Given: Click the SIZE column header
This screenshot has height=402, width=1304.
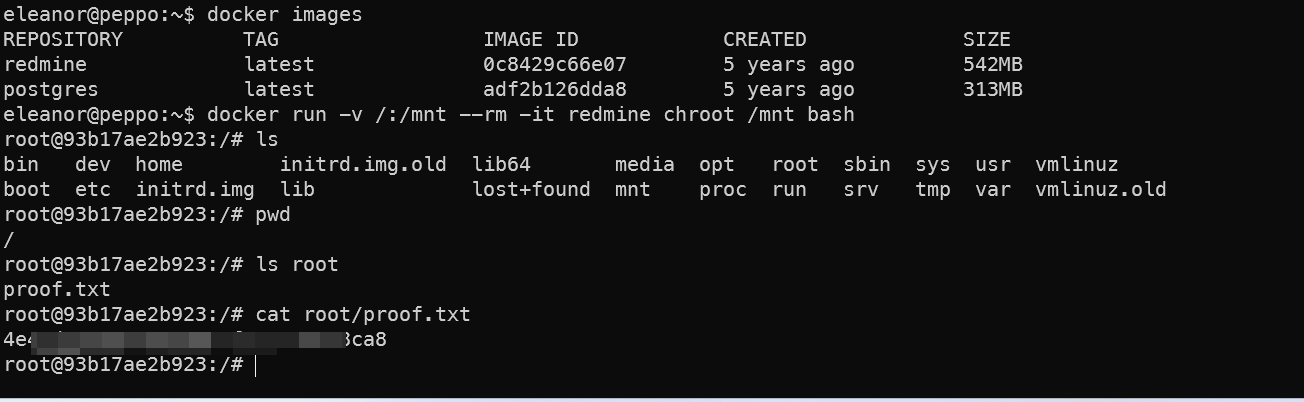Looking at the screenshot, I should point(987,40).
